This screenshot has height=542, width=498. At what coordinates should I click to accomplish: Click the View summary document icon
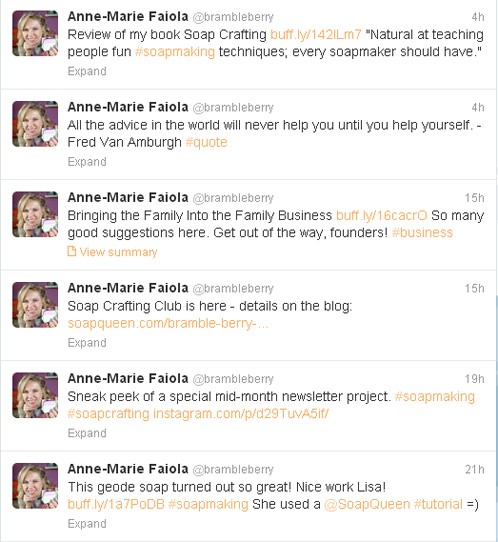72,251
